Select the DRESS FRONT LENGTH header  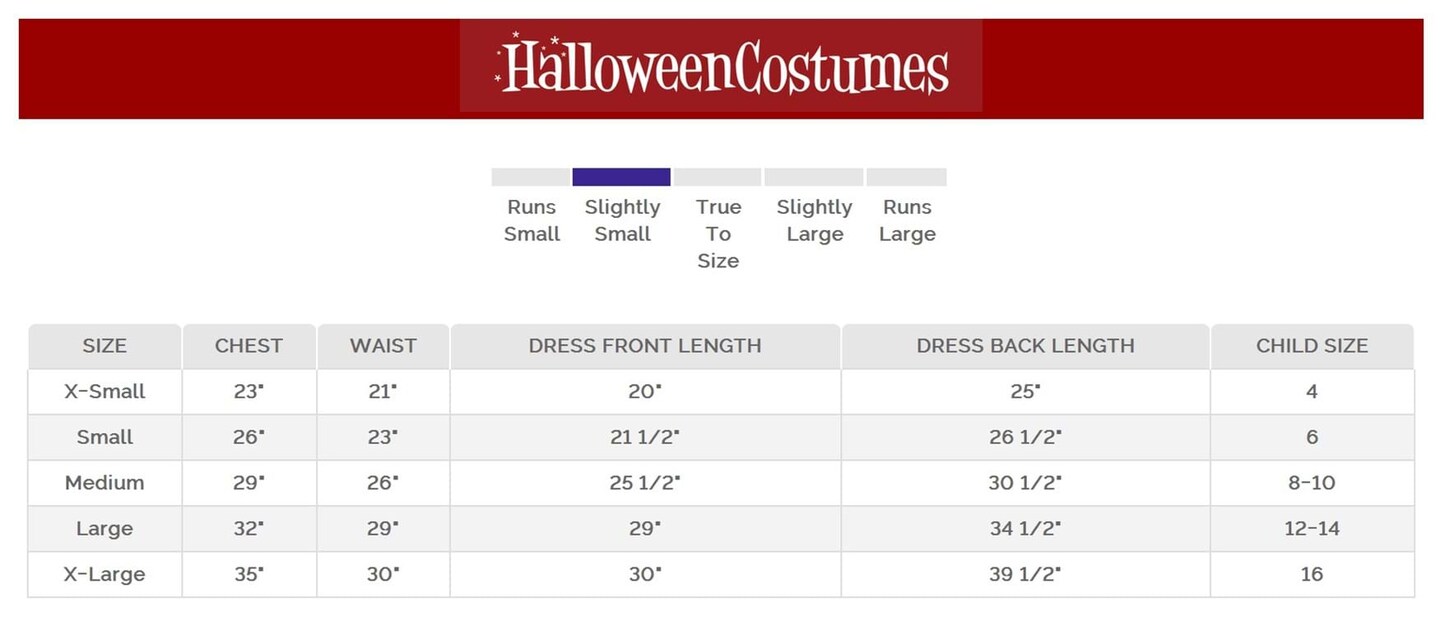(645, 346)
